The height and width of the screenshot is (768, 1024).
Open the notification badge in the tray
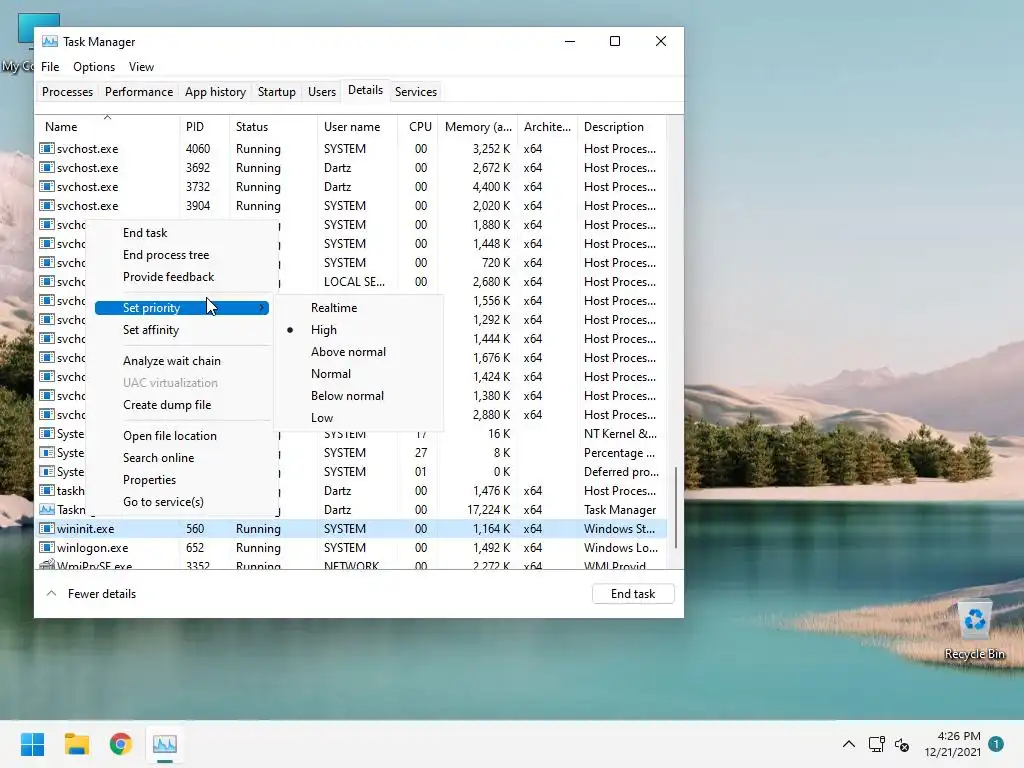[996, 744]
